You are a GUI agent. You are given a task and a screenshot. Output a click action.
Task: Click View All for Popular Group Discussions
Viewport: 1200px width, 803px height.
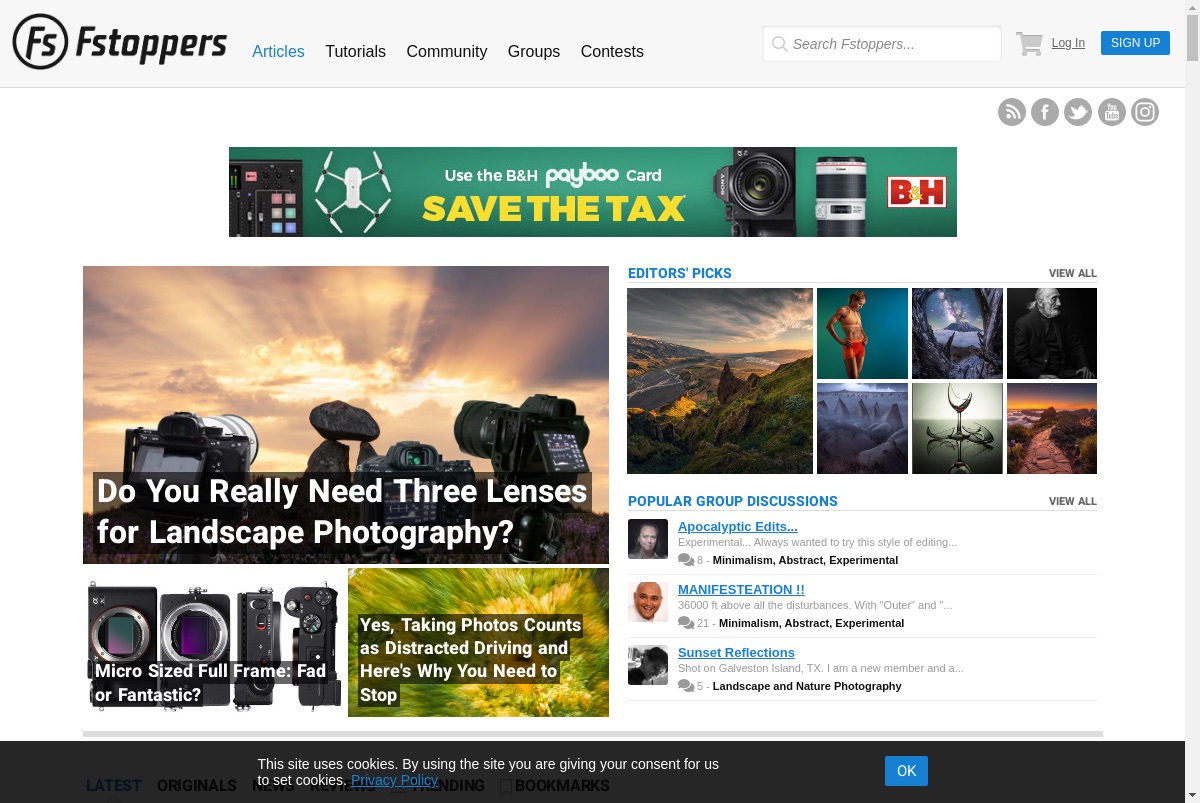coord(1073,501)
